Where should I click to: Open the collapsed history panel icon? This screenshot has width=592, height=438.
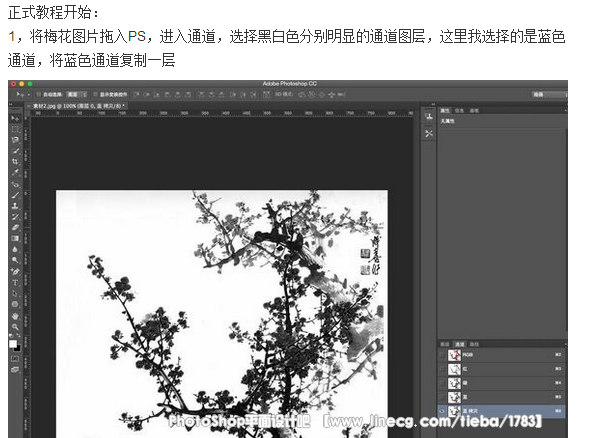[429, 117]
